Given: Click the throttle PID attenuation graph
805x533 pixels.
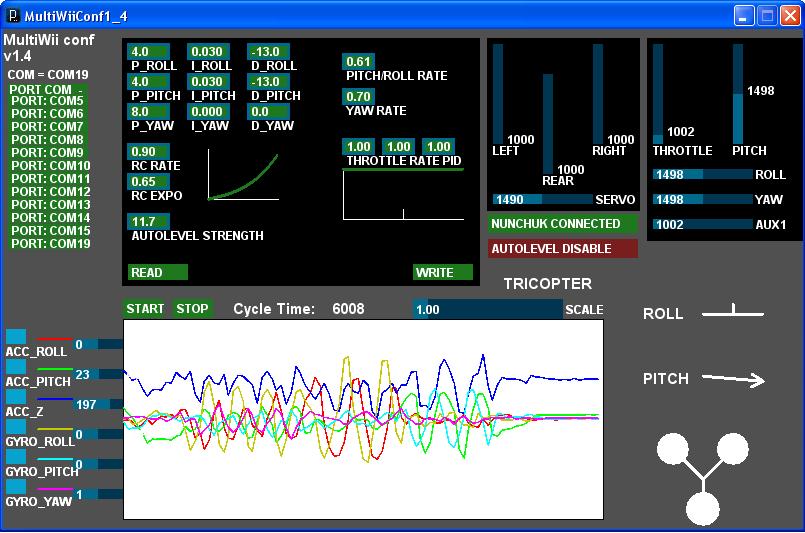Looking at the screenshot, I should coord(404,195).
